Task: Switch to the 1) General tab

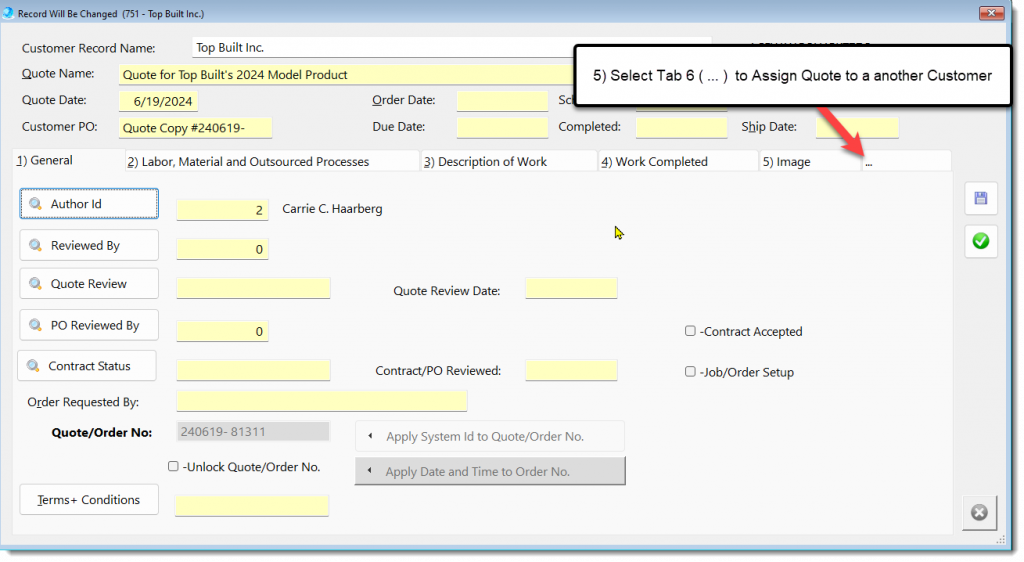Action: 69,161
